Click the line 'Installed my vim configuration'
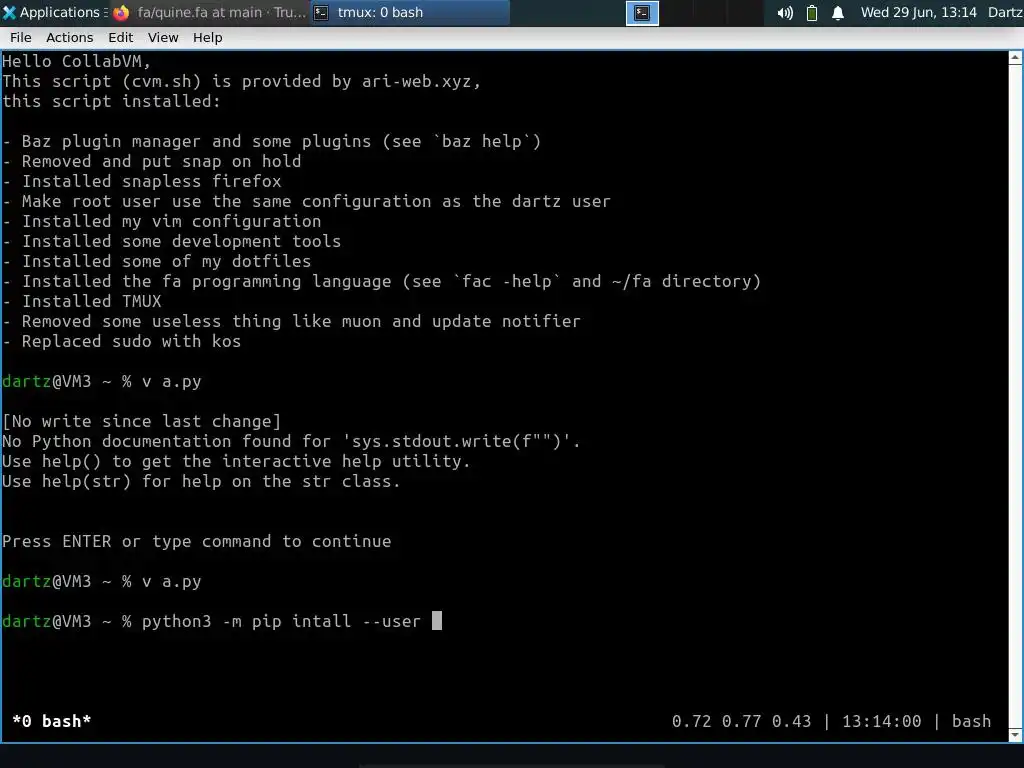 [x=162, y=221]
